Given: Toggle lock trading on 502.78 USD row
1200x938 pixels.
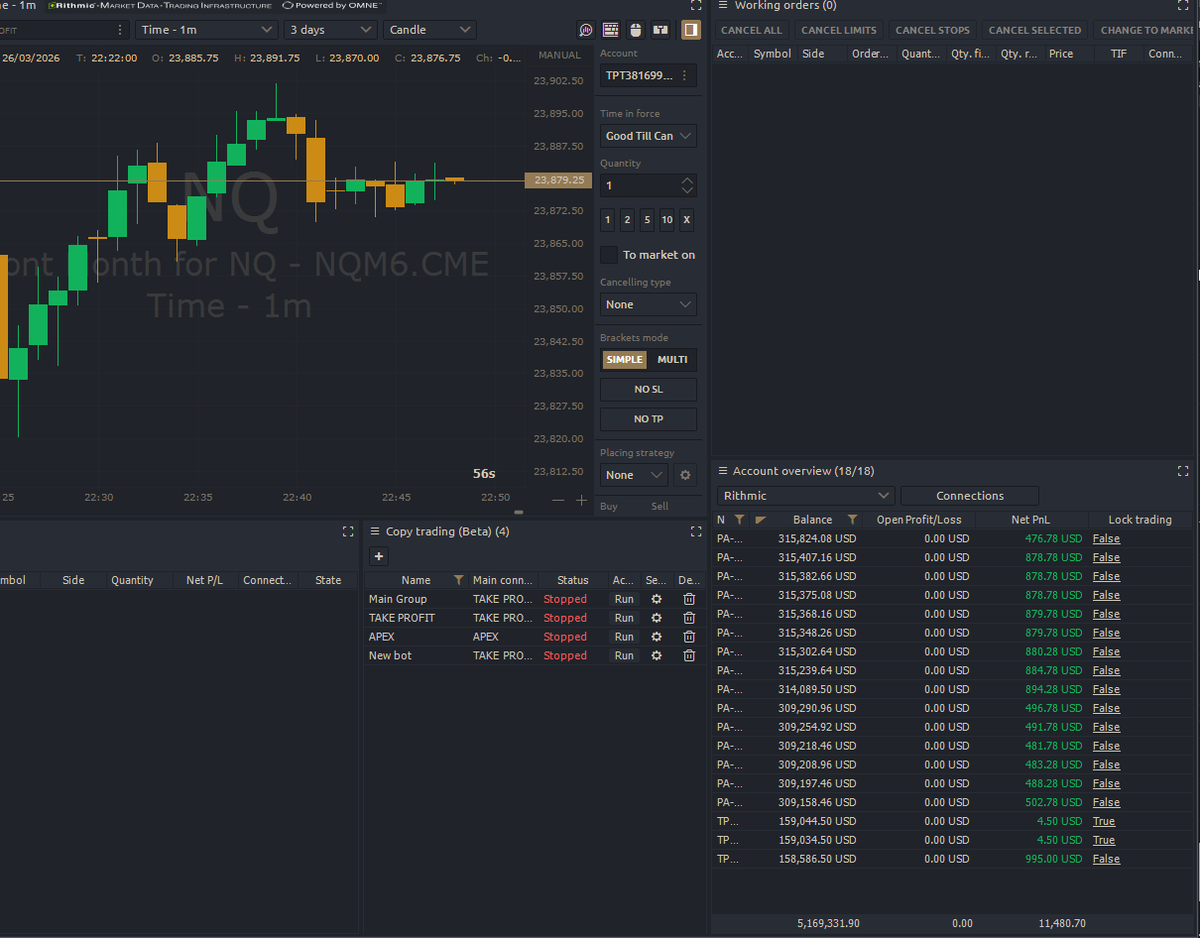Looking at the screenshot, I should point(1106,802).
